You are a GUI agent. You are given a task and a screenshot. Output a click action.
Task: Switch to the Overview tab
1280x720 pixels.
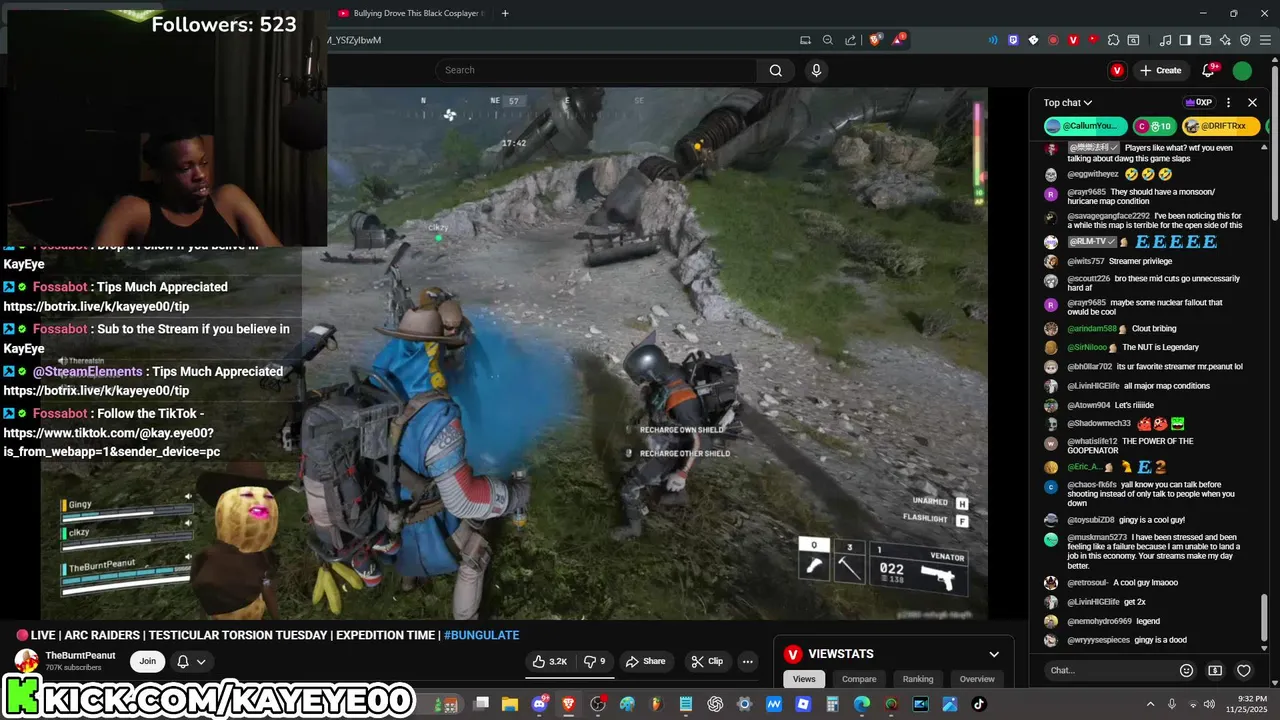click(x=977, y=679)
